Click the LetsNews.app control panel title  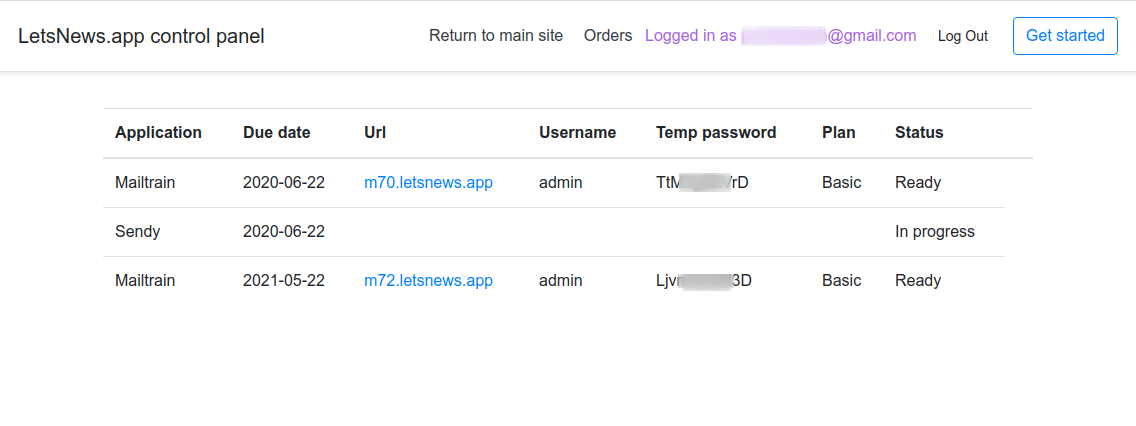[x=141, y=37]
